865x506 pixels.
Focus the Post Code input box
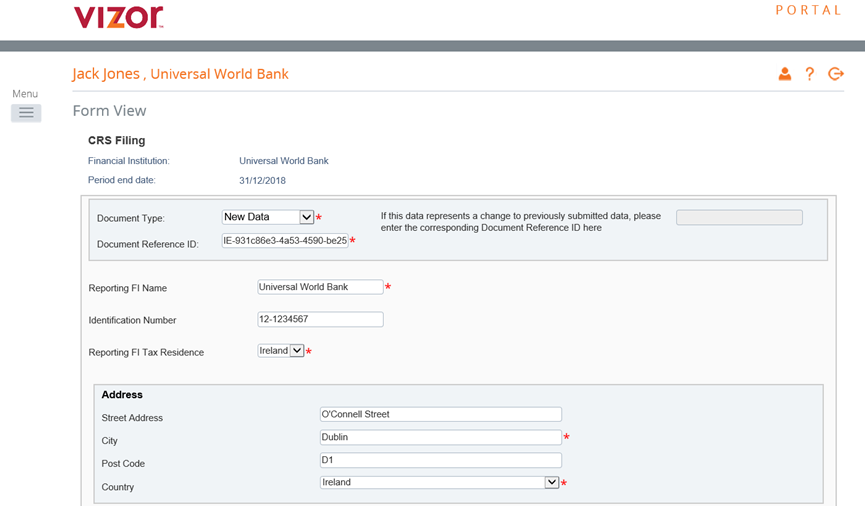pos(440,461)
